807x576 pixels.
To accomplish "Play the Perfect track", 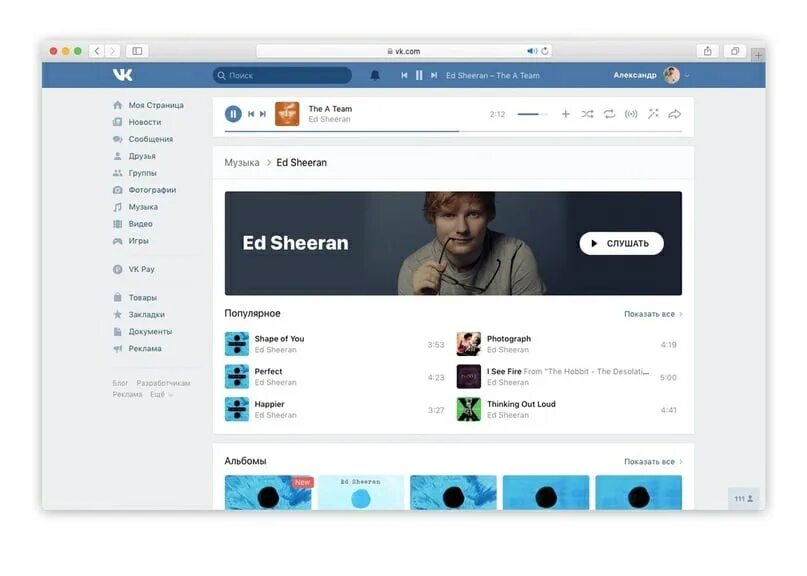I will (335, 377).
